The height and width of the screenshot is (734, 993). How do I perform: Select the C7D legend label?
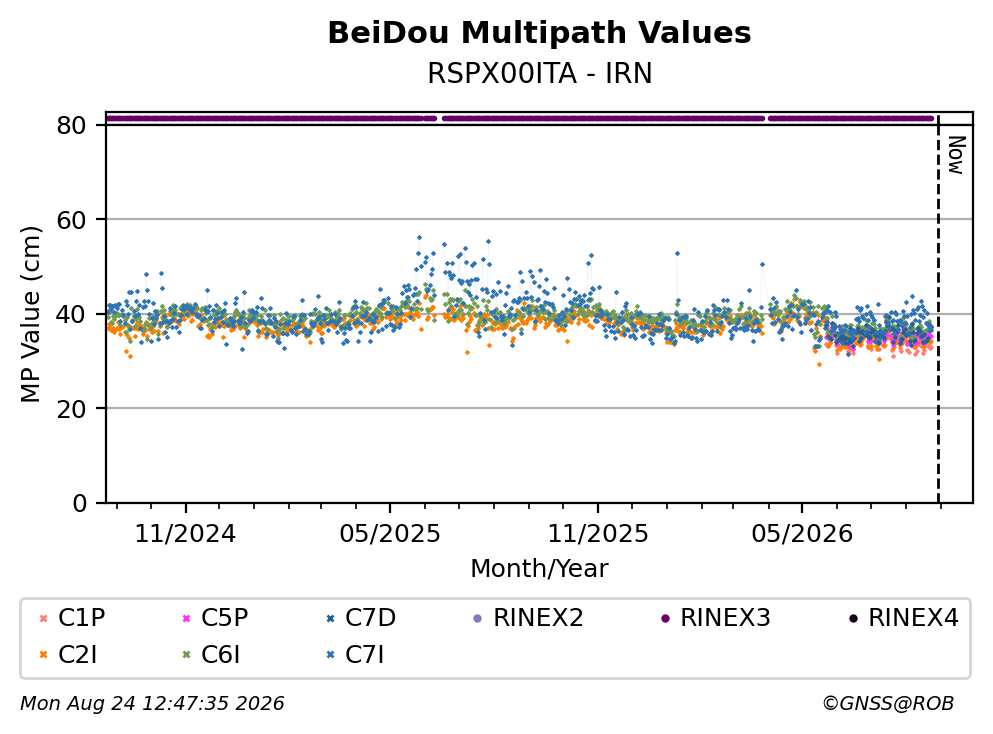click(x=370, y=617)
